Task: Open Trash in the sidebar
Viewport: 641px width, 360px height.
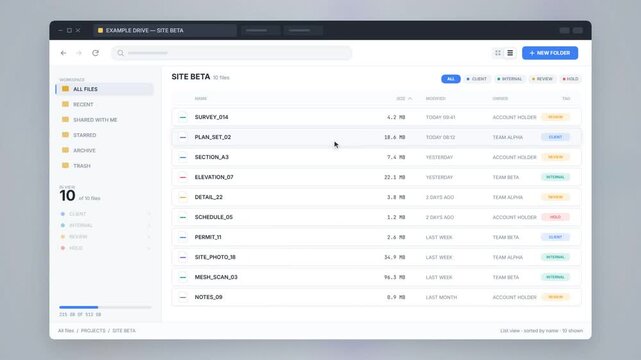Action: click(105, 165)
